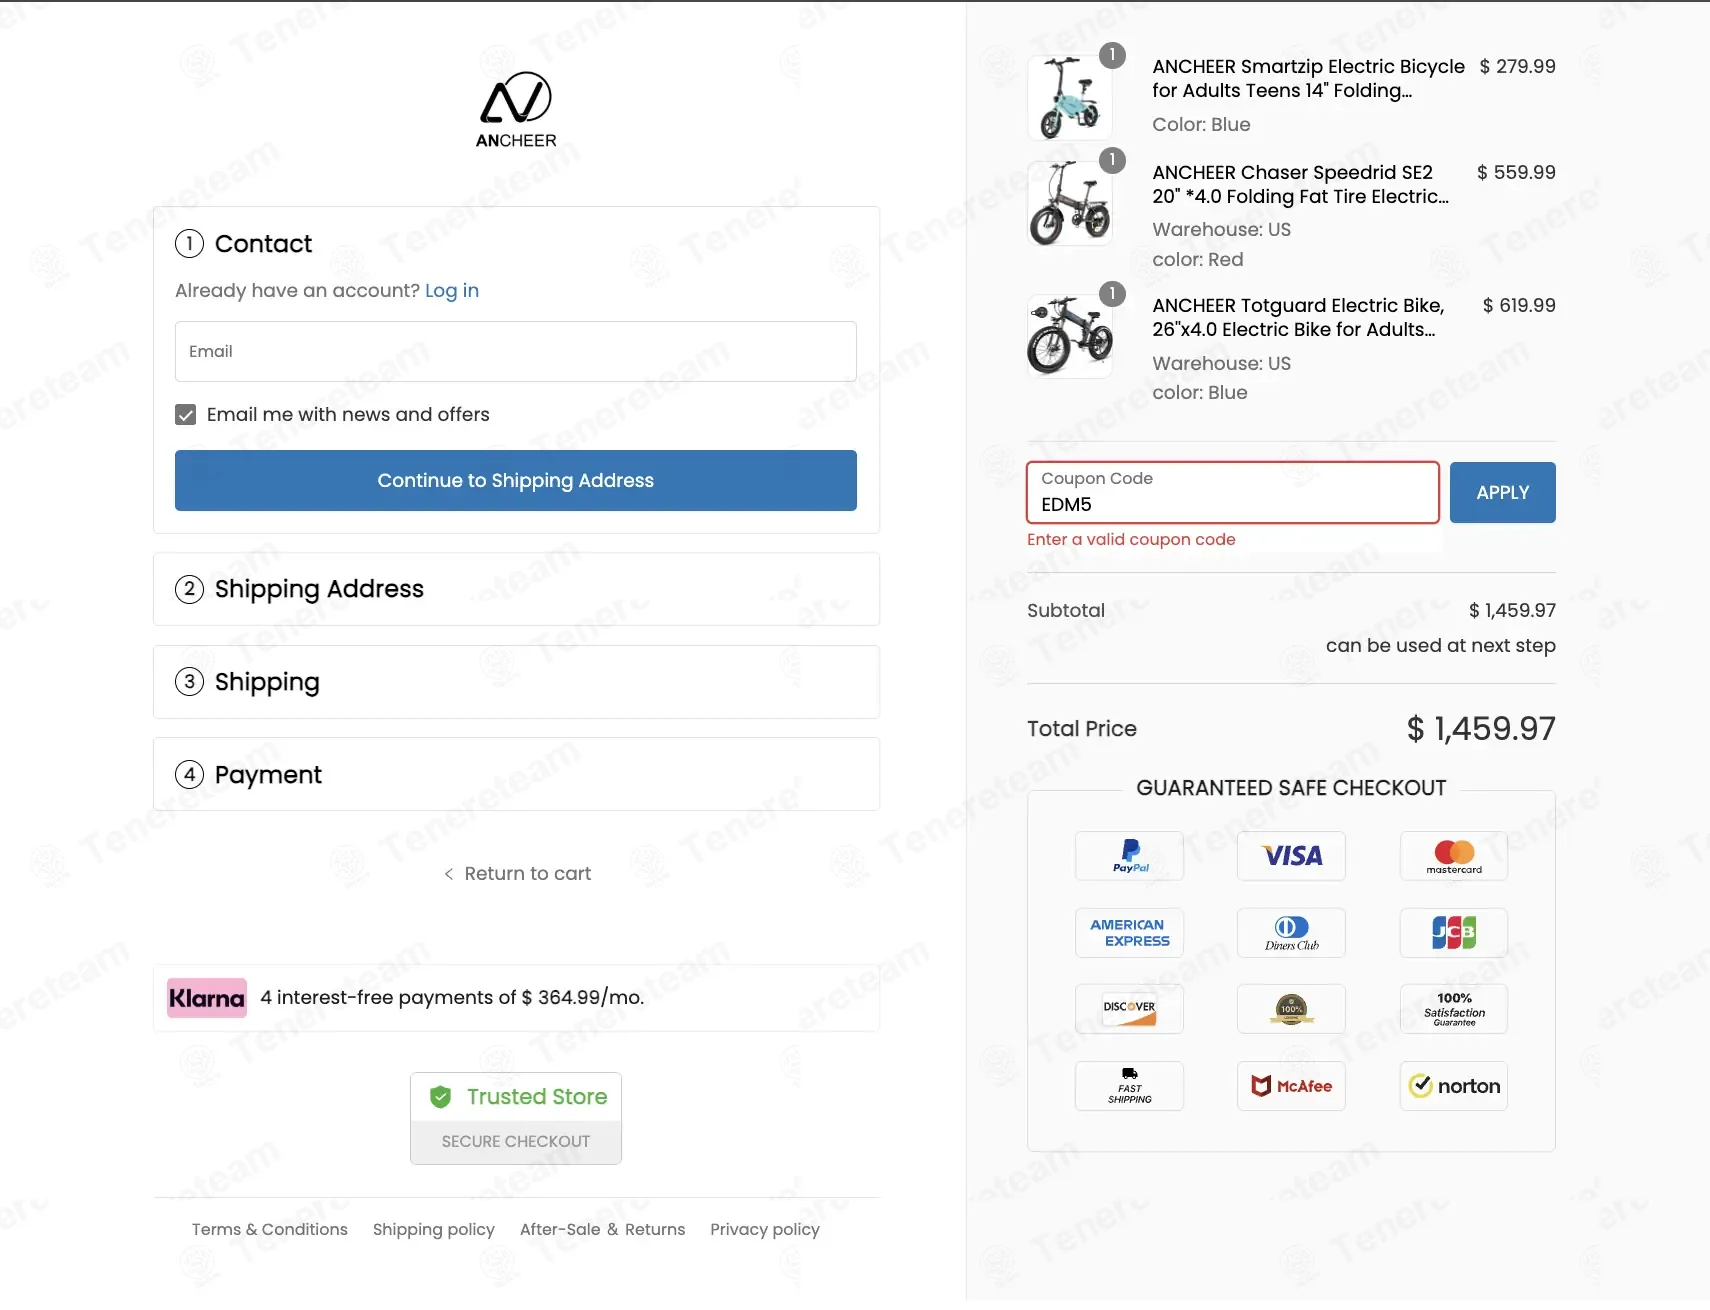Click the Secure Checkout label

(516, 1142)
